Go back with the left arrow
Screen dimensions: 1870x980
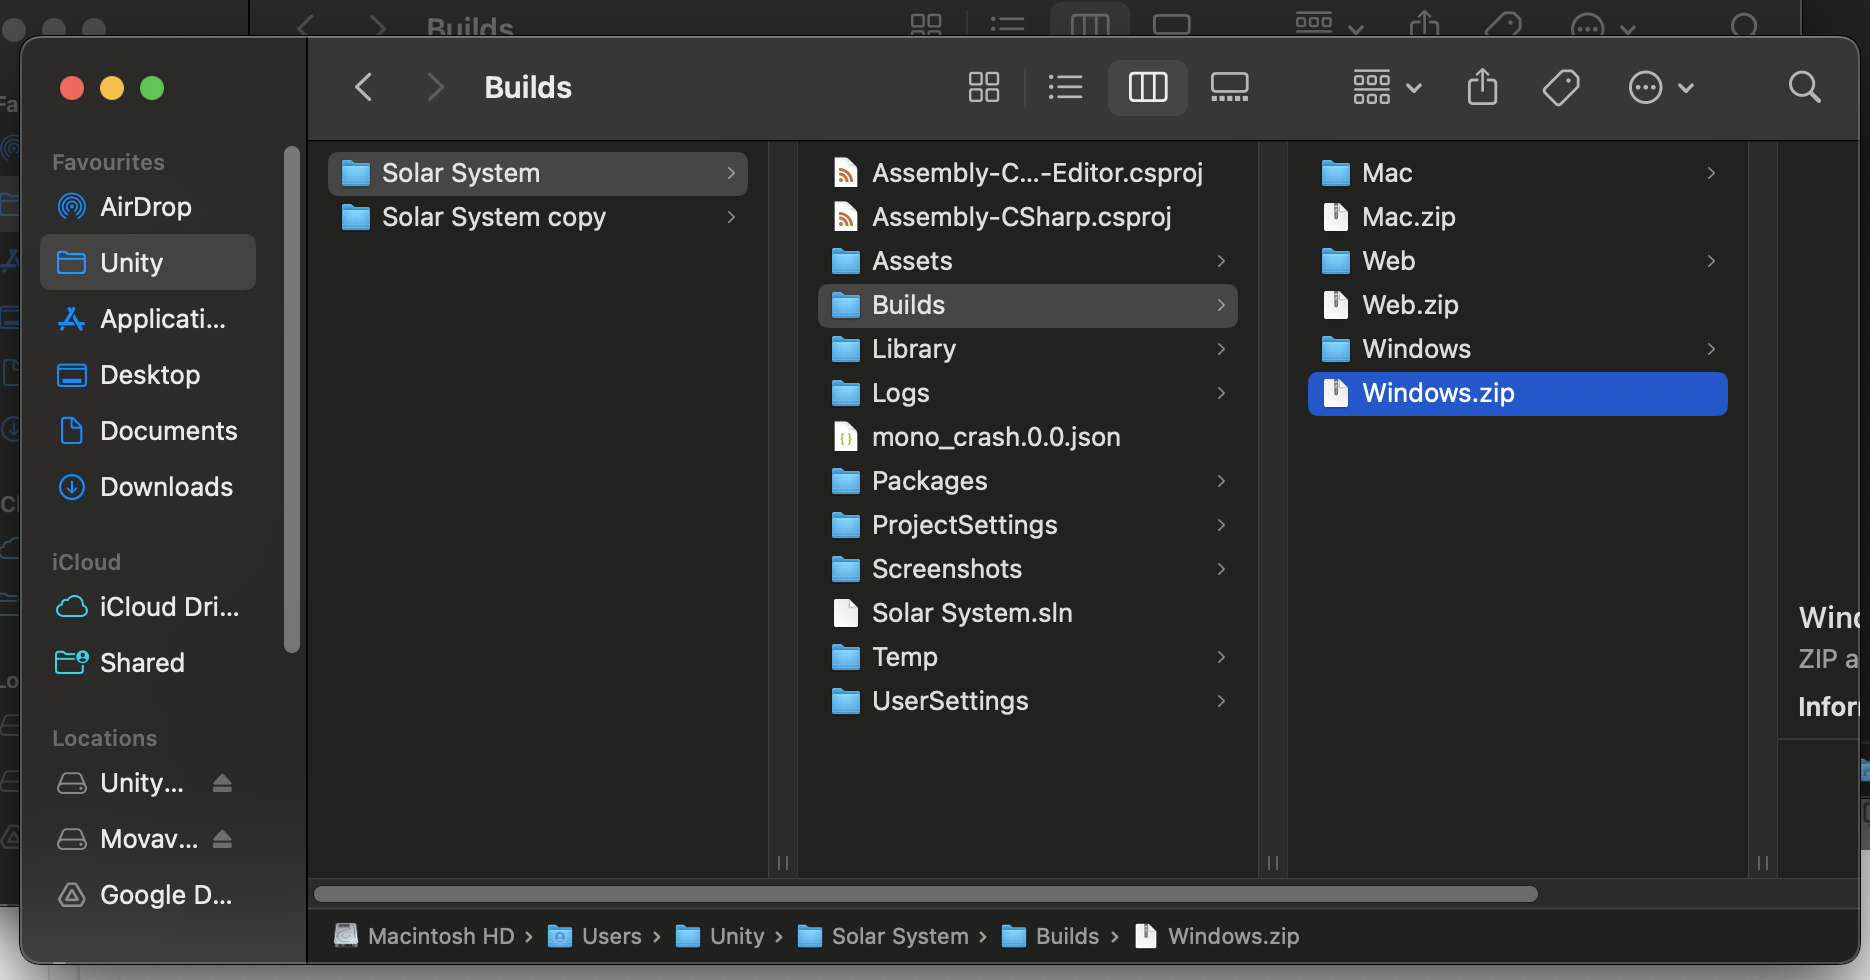click(x=364, y=87)
